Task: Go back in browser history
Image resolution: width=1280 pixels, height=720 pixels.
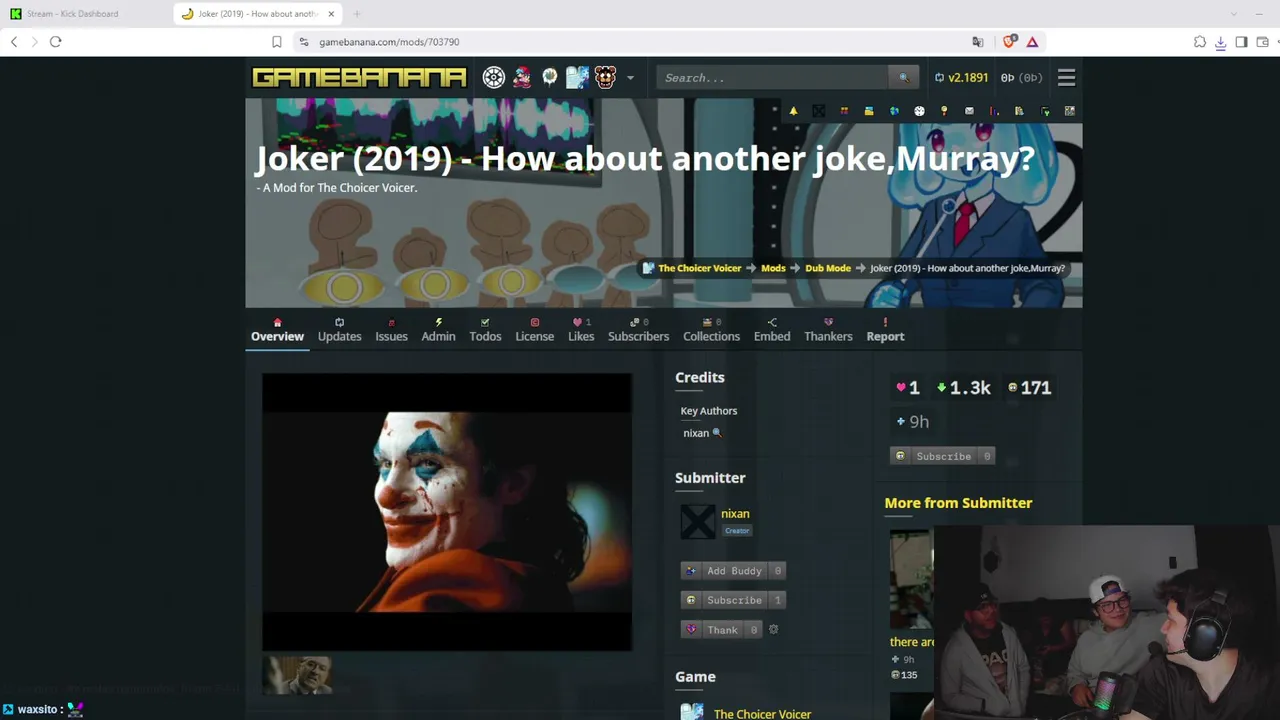Action: click(14, 42)
